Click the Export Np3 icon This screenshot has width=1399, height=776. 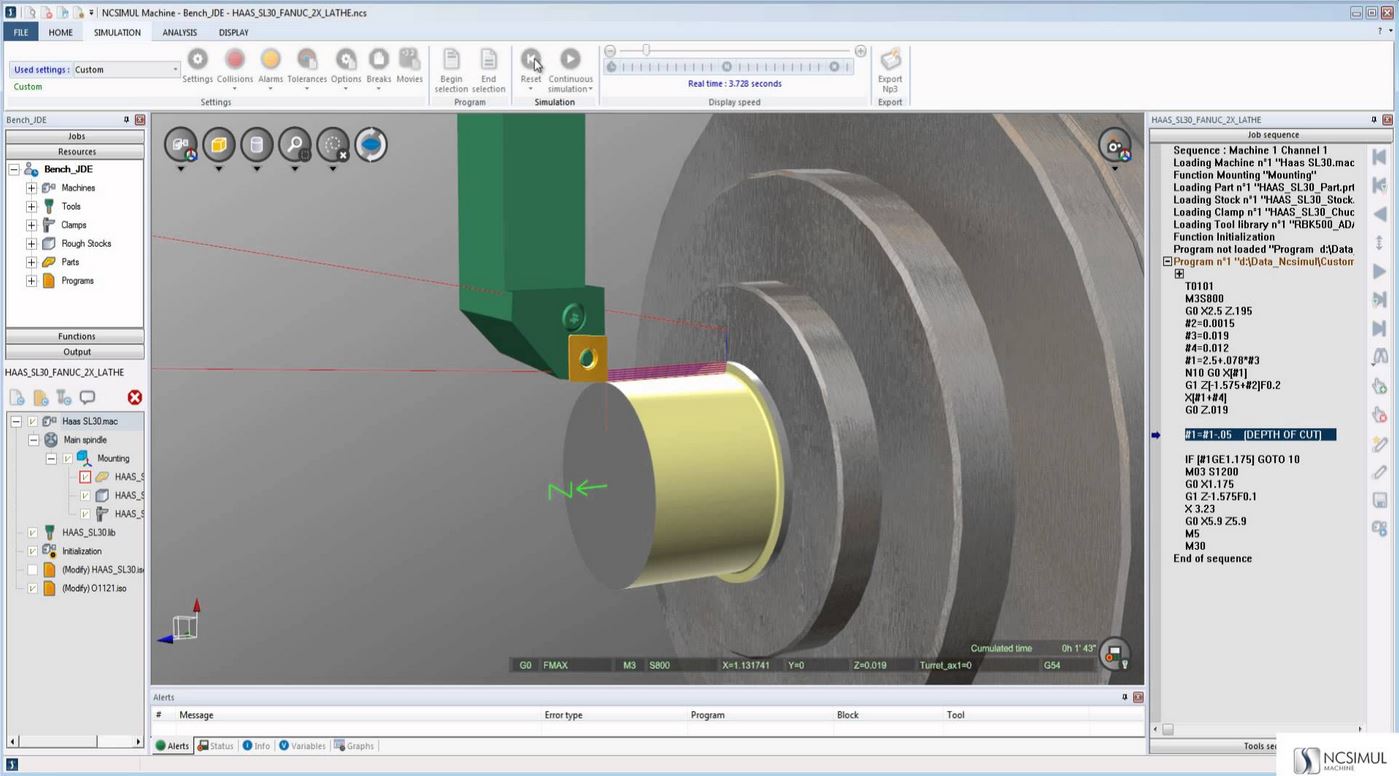[x=890, y=60]
